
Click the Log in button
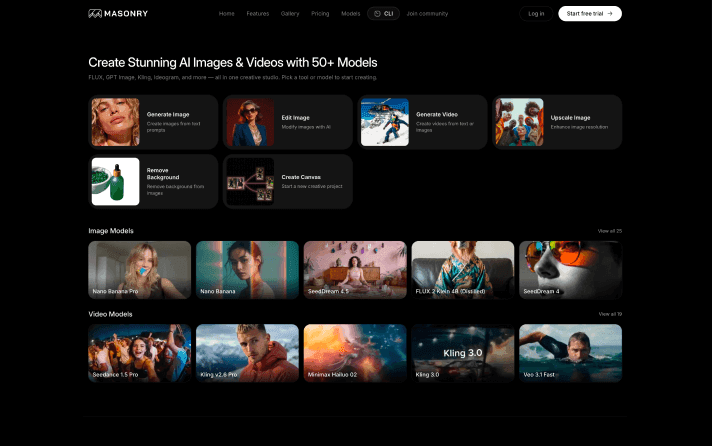tap(536, 14)
